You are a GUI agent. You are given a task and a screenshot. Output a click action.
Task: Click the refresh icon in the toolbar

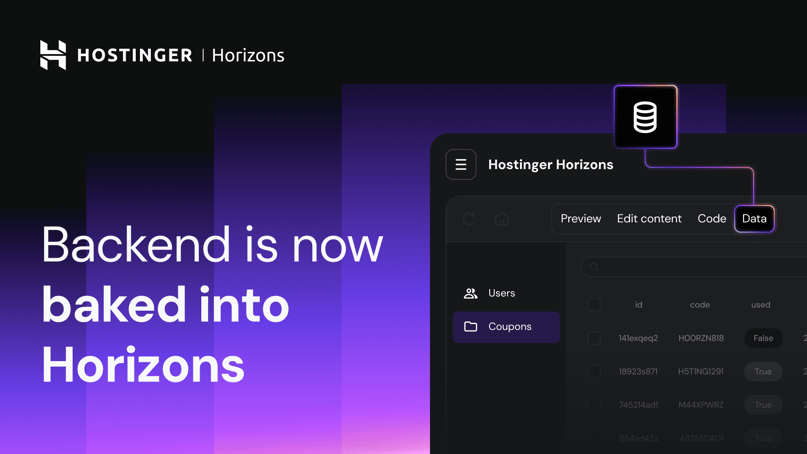pos(469,219)
